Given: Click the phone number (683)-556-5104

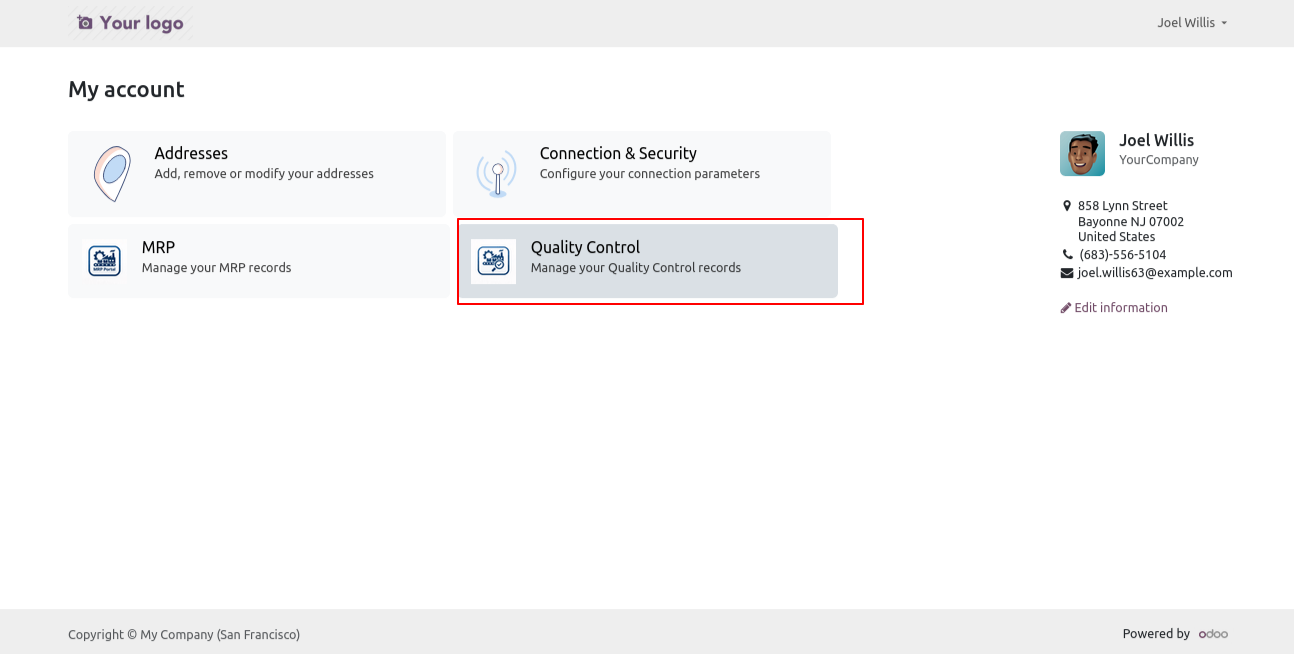Looking at the screenshot, I should click(1122, 255).
